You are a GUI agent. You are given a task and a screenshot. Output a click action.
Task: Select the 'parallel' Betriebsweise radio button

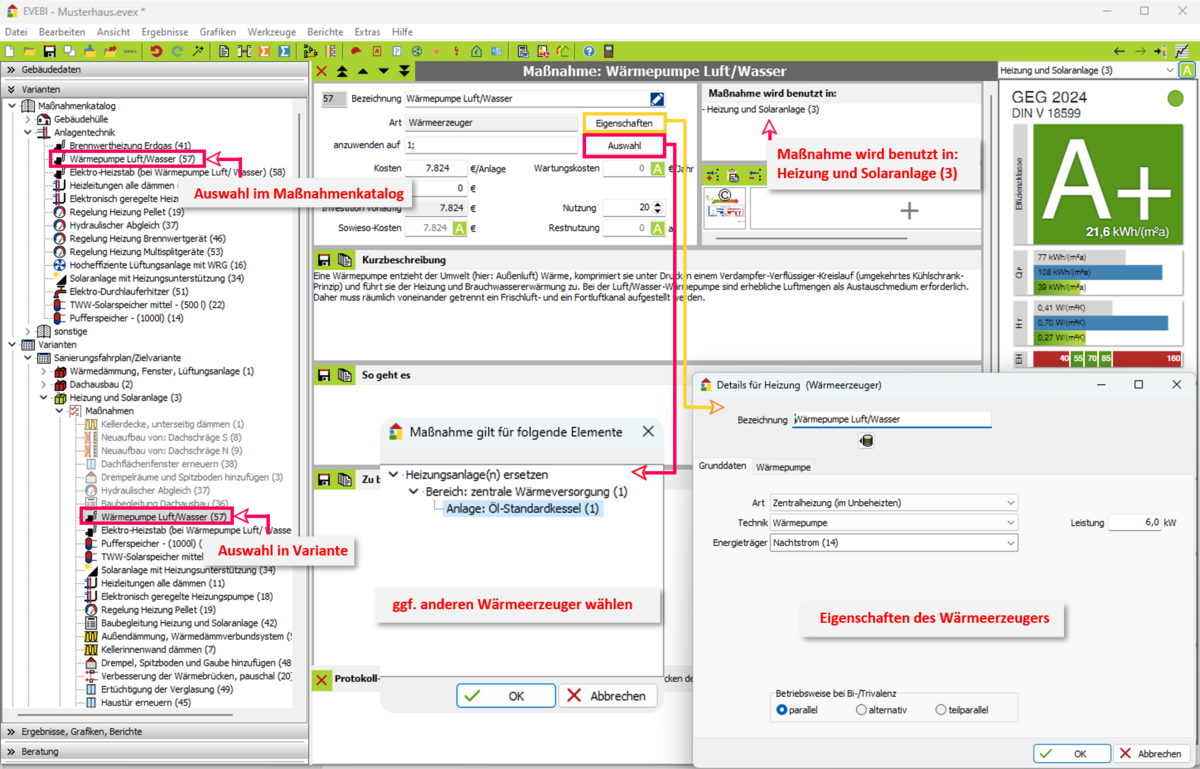coord(782,710)
